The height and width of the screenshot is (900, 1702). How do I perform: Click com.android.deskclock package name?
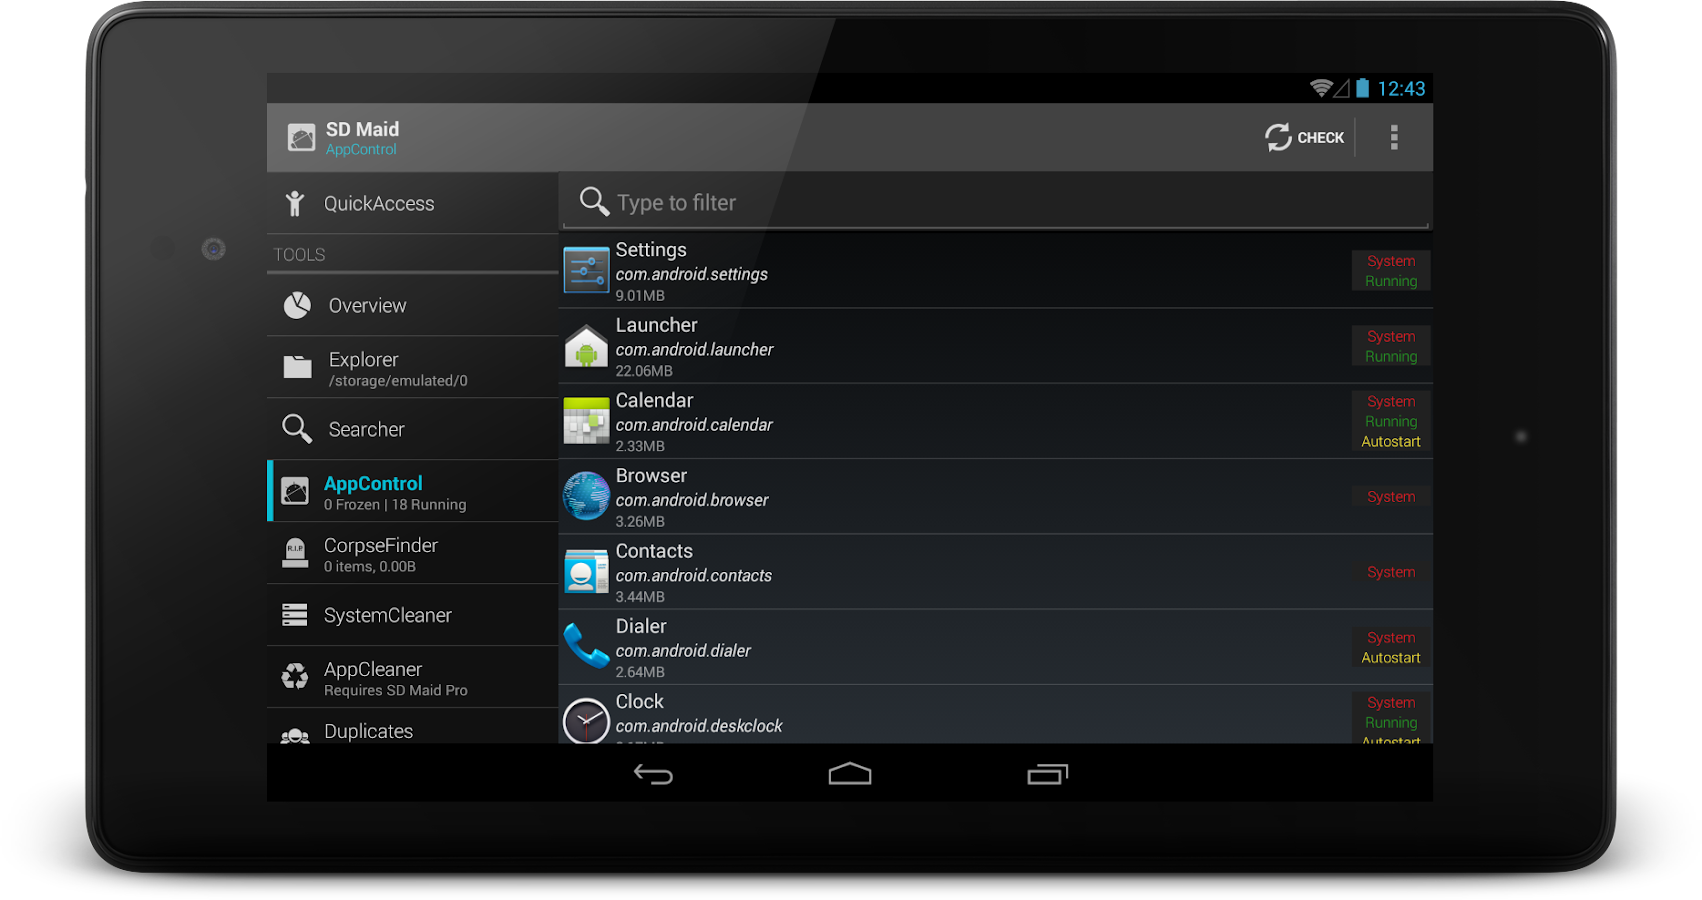tap(699, 726)
